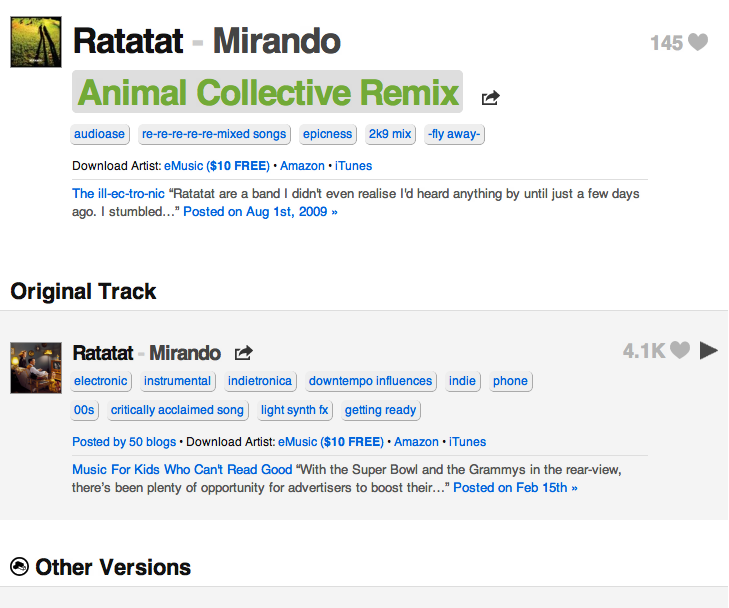Play the original Ratatat Mirando track

709,350
